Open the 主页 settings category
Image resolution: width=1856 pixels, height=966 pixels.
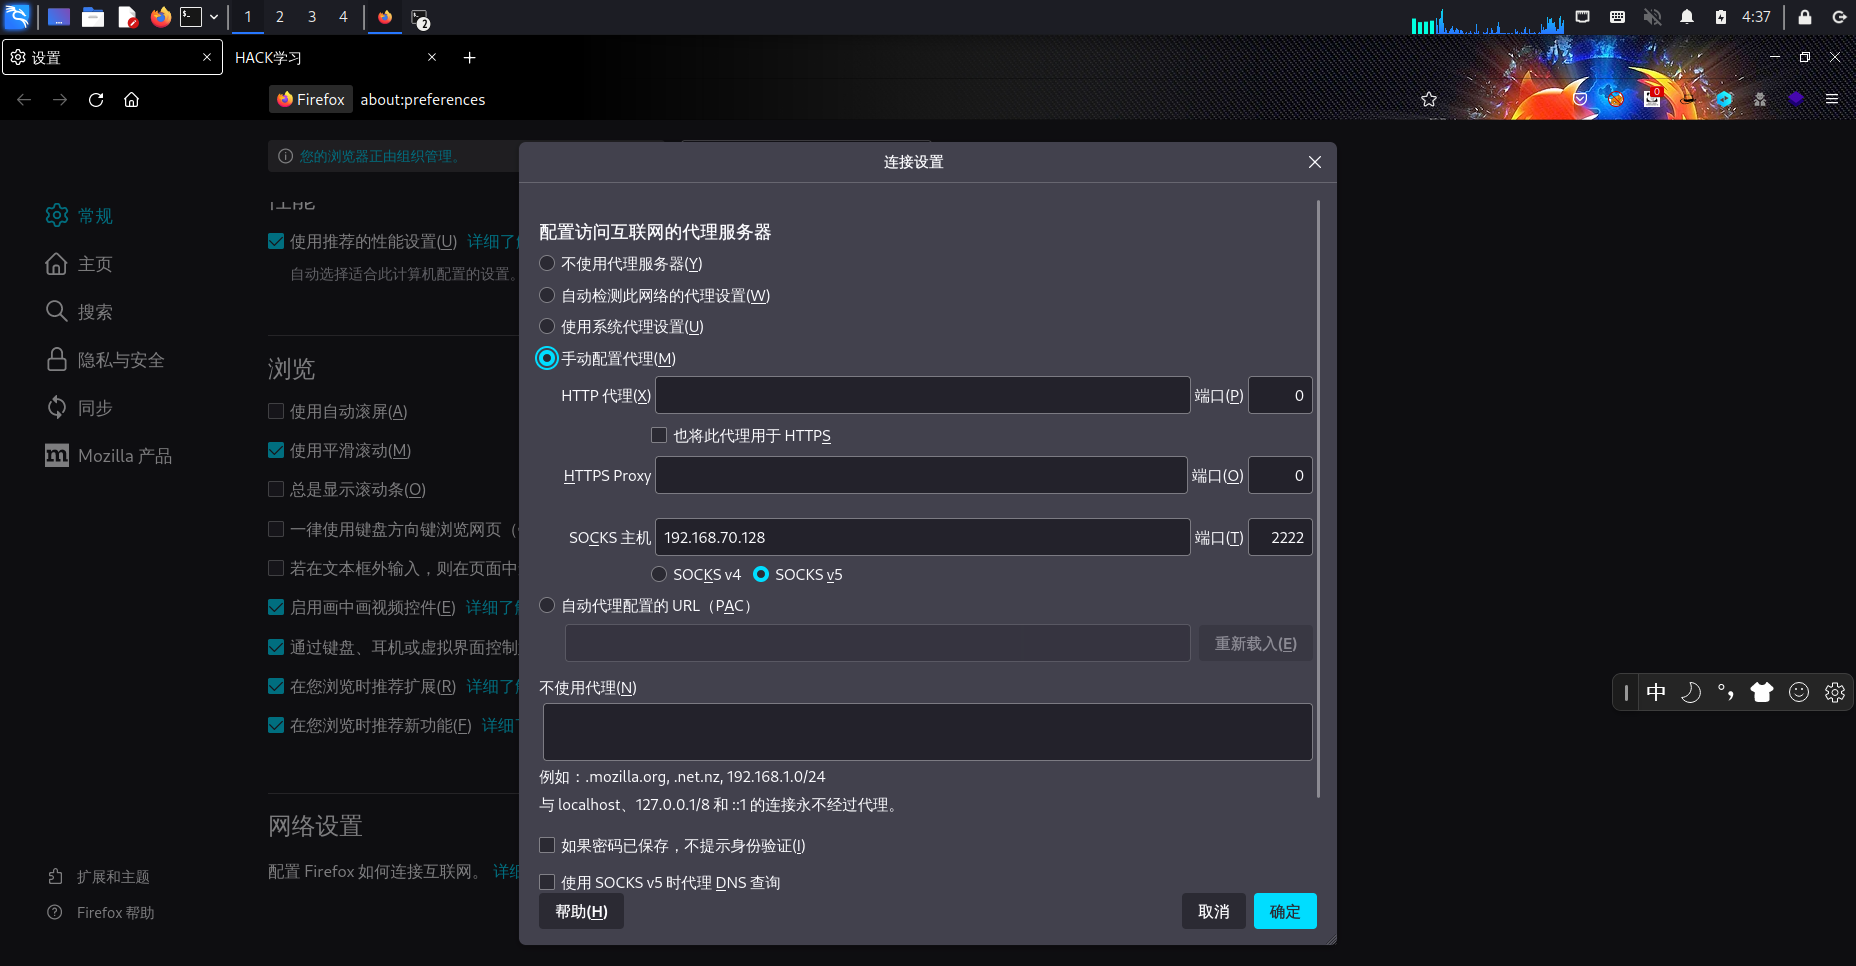tap(80, 264)
